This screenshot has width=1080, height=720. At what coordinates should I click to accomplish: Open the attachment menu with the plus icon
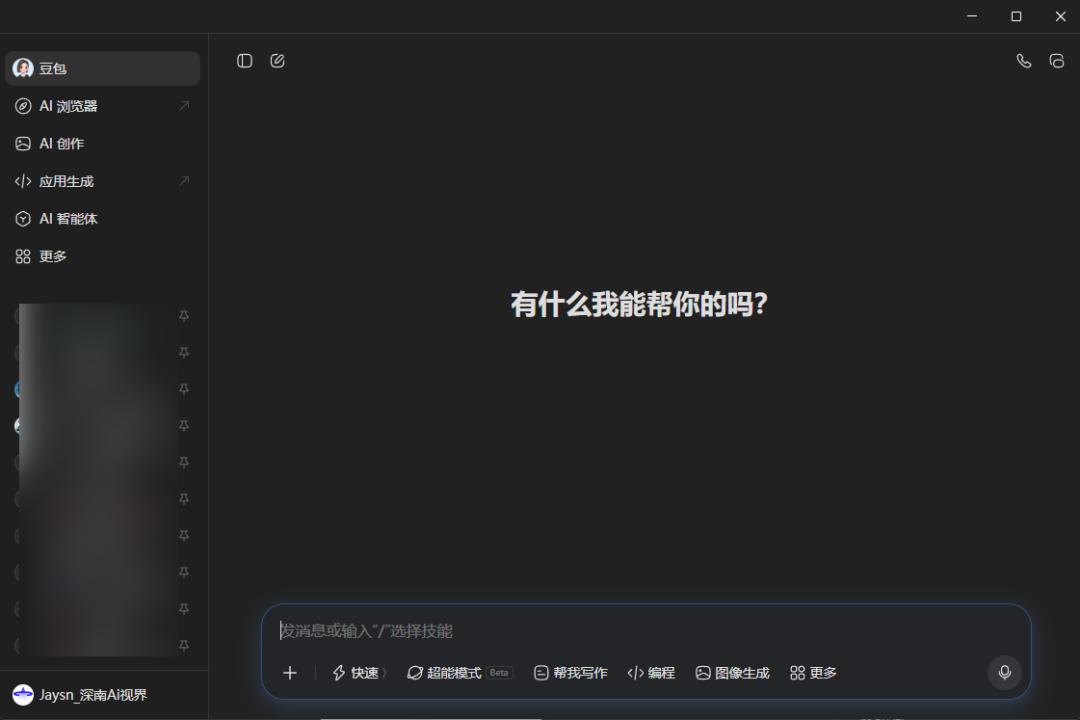click(290, 673)
